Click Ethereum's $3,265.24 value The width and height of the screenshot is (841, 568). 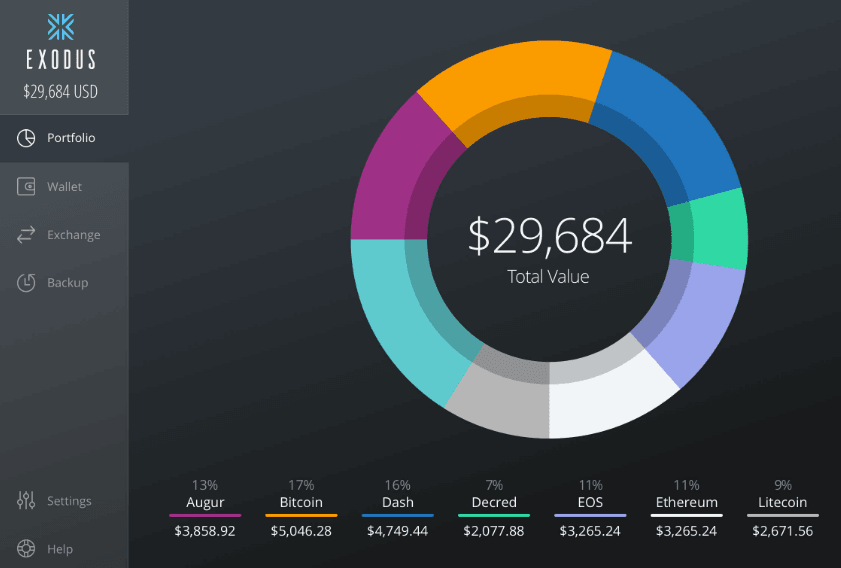coord(687,531)
